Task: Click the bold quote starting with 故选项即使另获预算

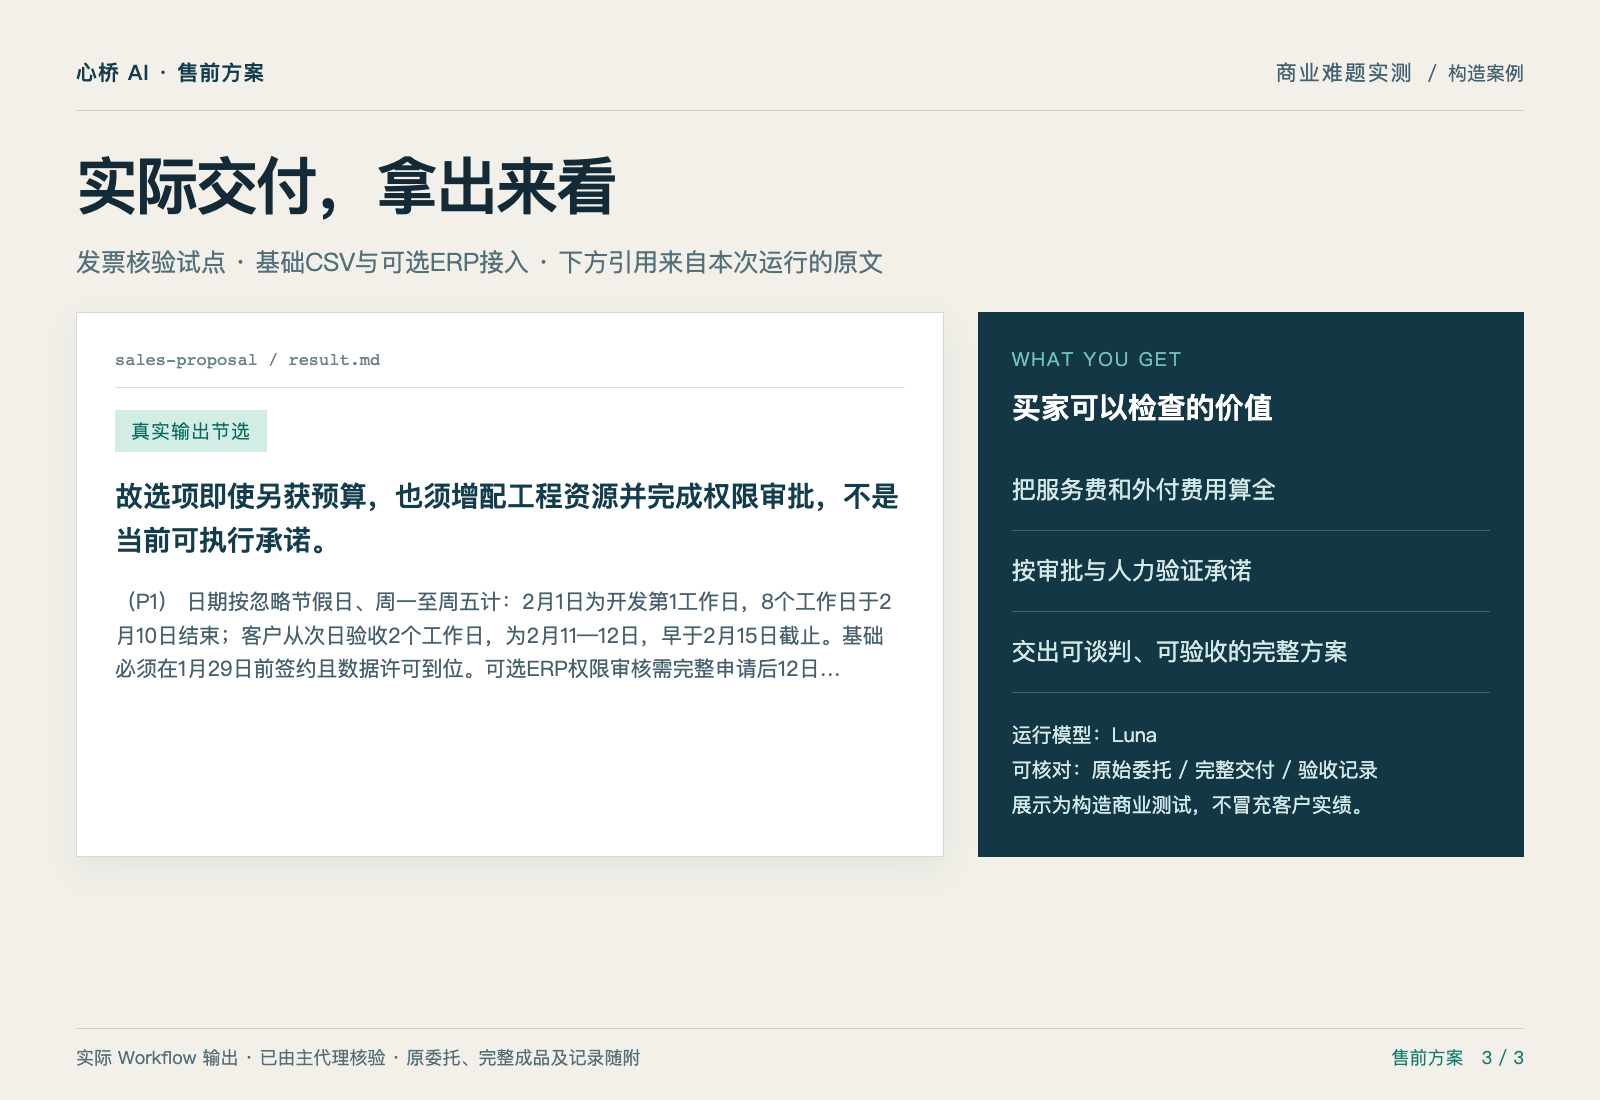Action: click(x=507, y=518)
